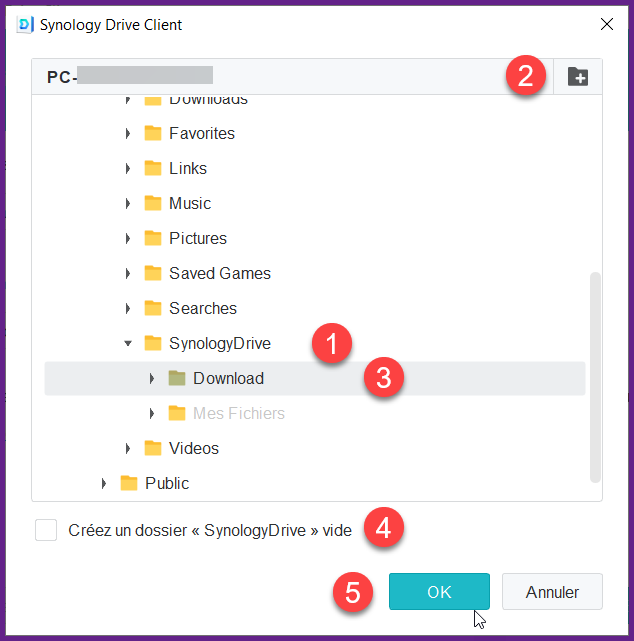
Task: Click the Music folder icon
Action: click(x=153, y=203)
